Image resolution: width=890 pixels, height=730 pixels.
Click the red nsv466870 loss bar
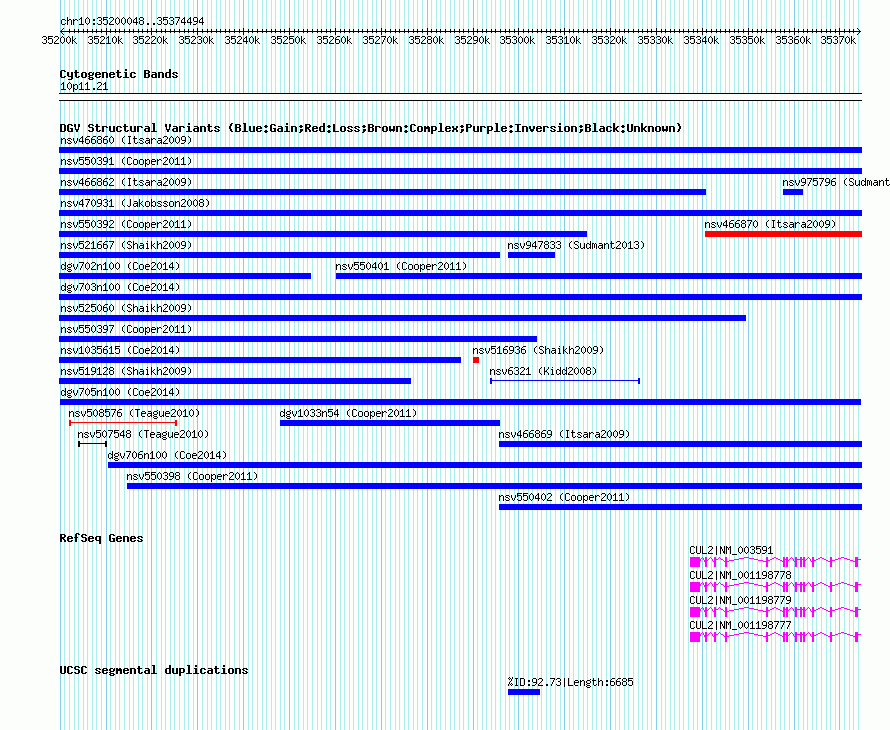coord(783,234)
